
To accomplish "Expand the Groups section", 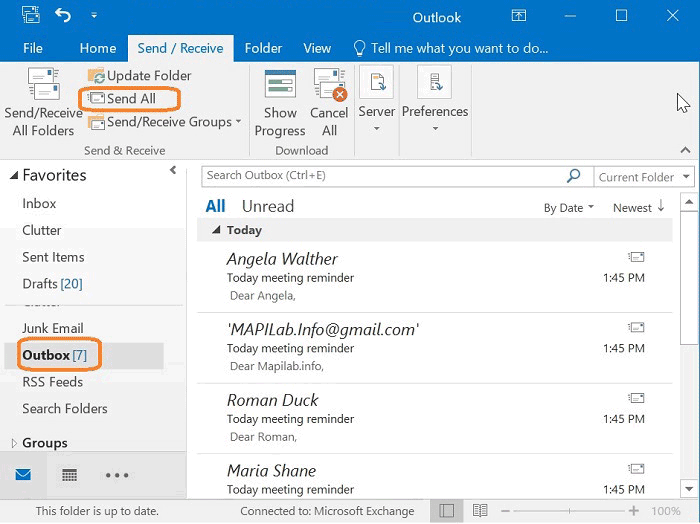I will click(x=14, y=443).
